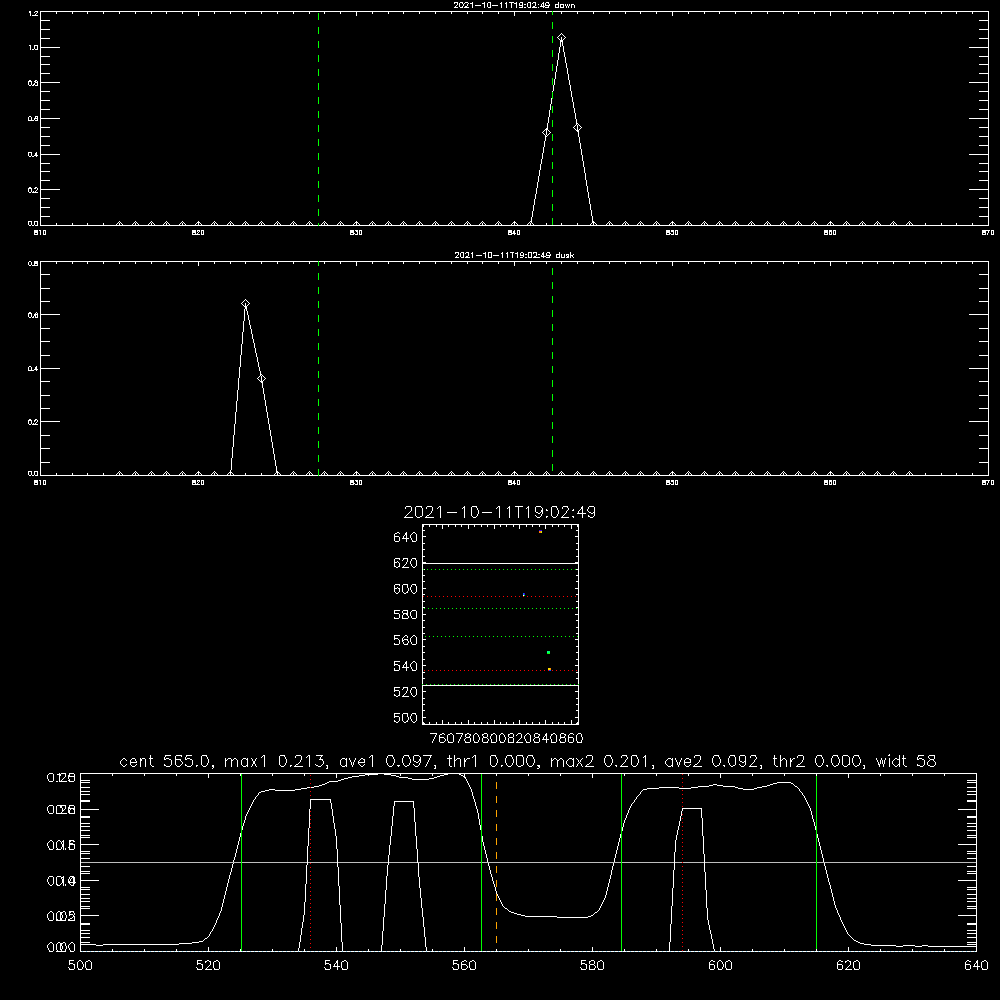
Task: Click the dawn plot title text
Action: pos(514,5)
